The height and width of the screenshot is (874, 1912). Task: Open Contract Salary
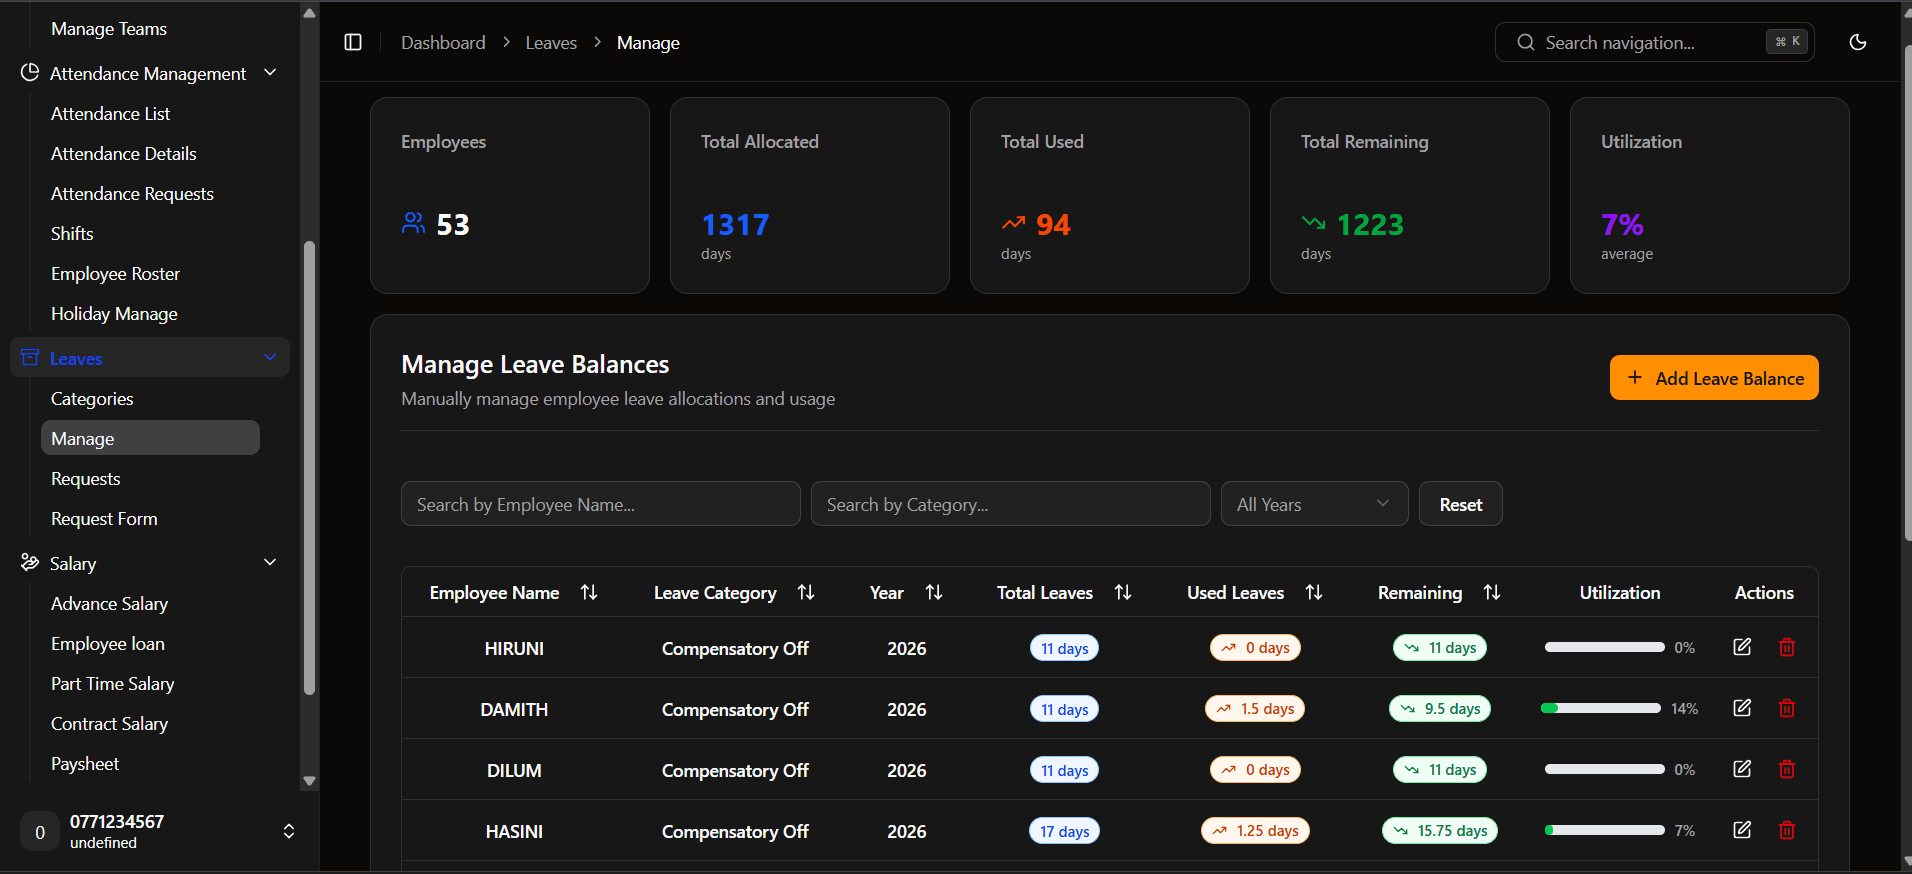[109, 724]
